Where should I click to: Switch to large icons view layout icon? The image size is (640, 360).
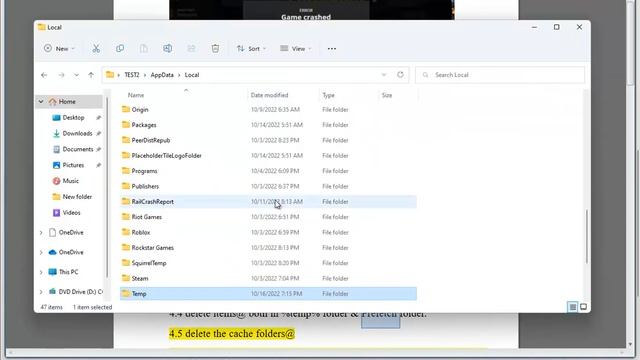pos(584,307)
